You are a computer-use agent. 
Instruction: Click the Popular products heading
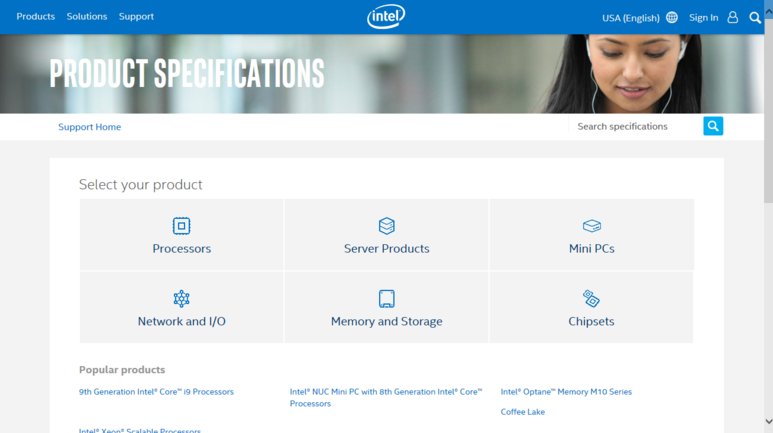[122, 370]
